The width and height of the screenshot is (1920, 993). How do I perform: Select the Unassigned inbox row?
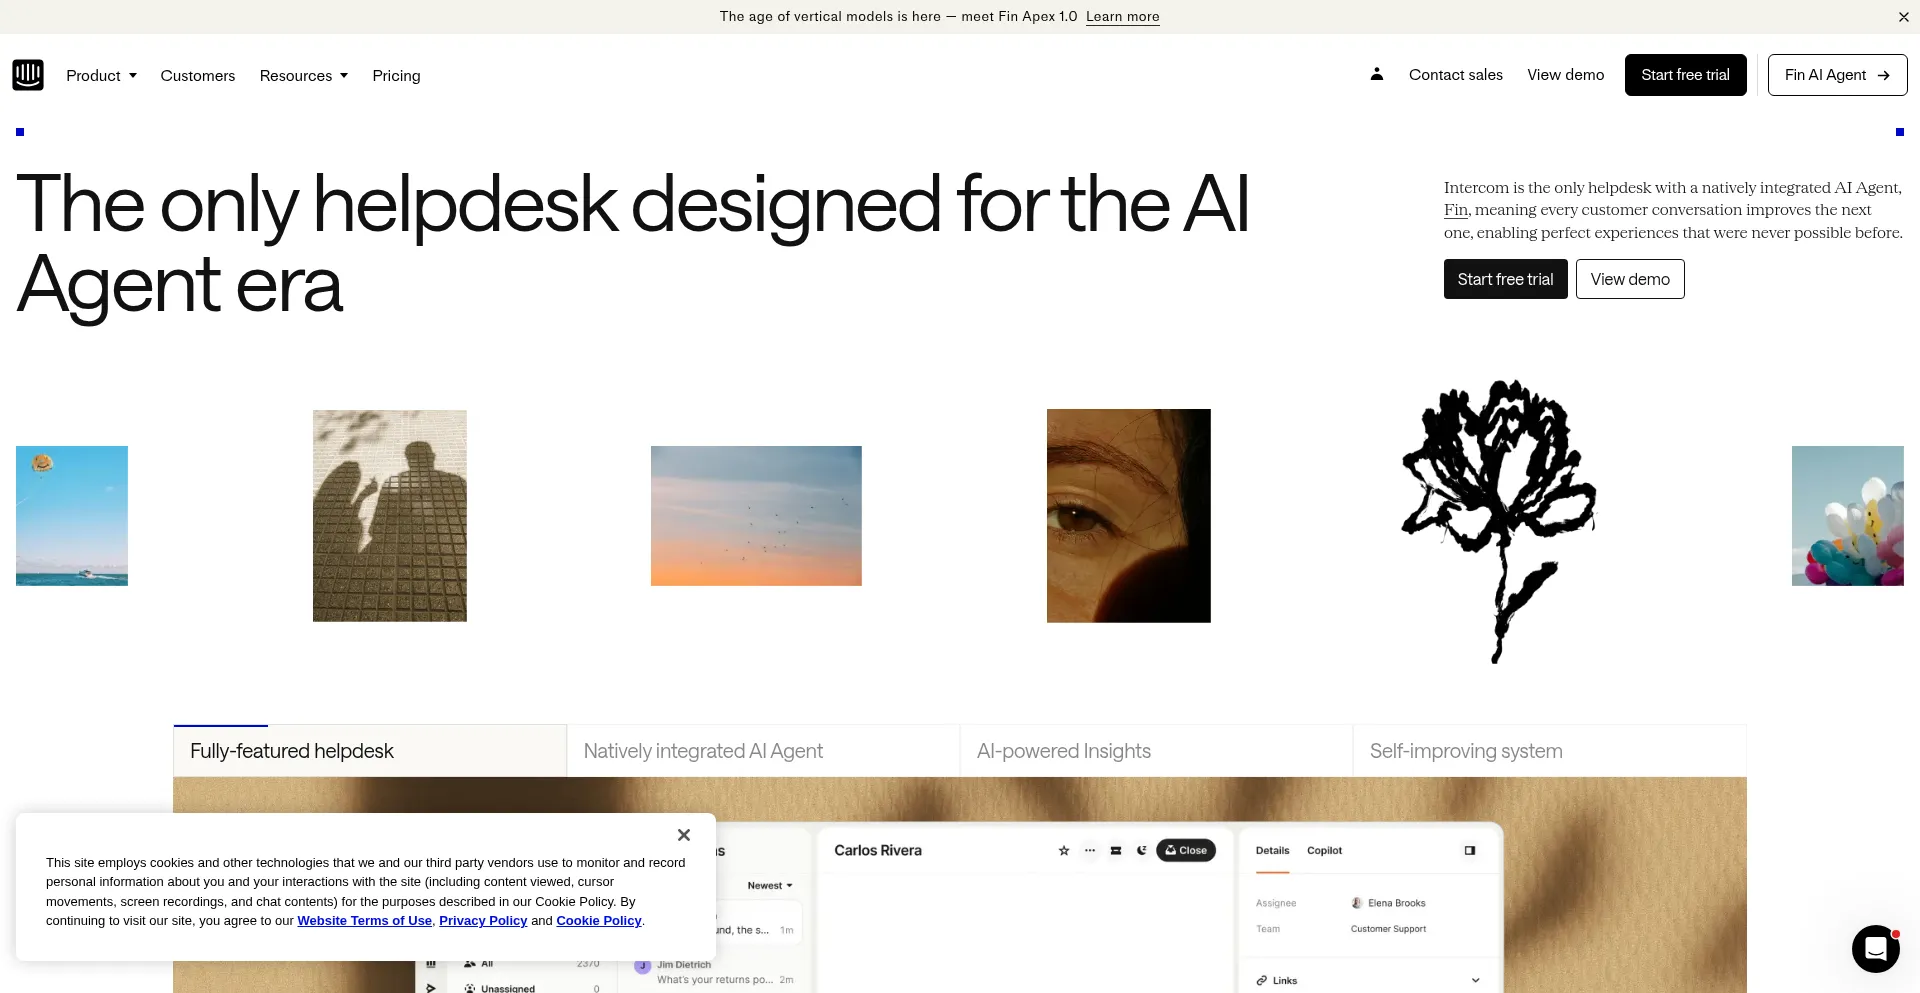(532, 988)
